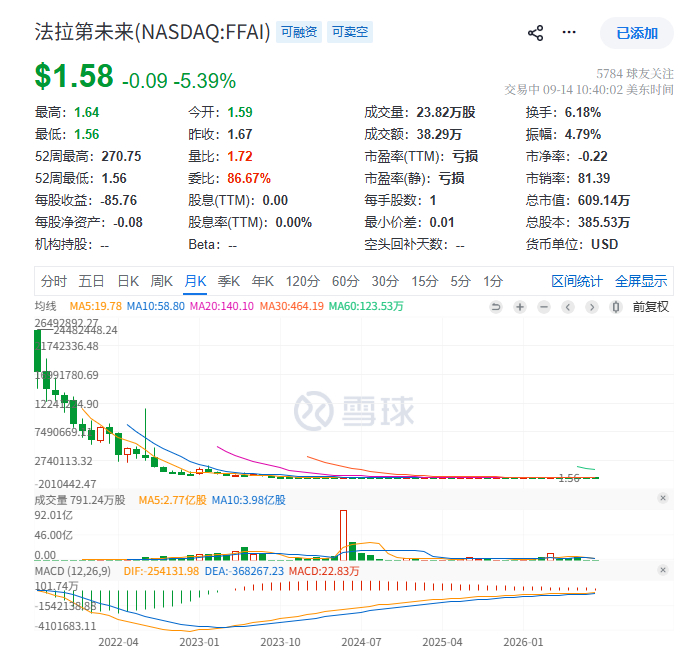Close the 成交量 volume indicator panel
The height and width of the screenshot is (656, 697).
click(x=663, y=498)
